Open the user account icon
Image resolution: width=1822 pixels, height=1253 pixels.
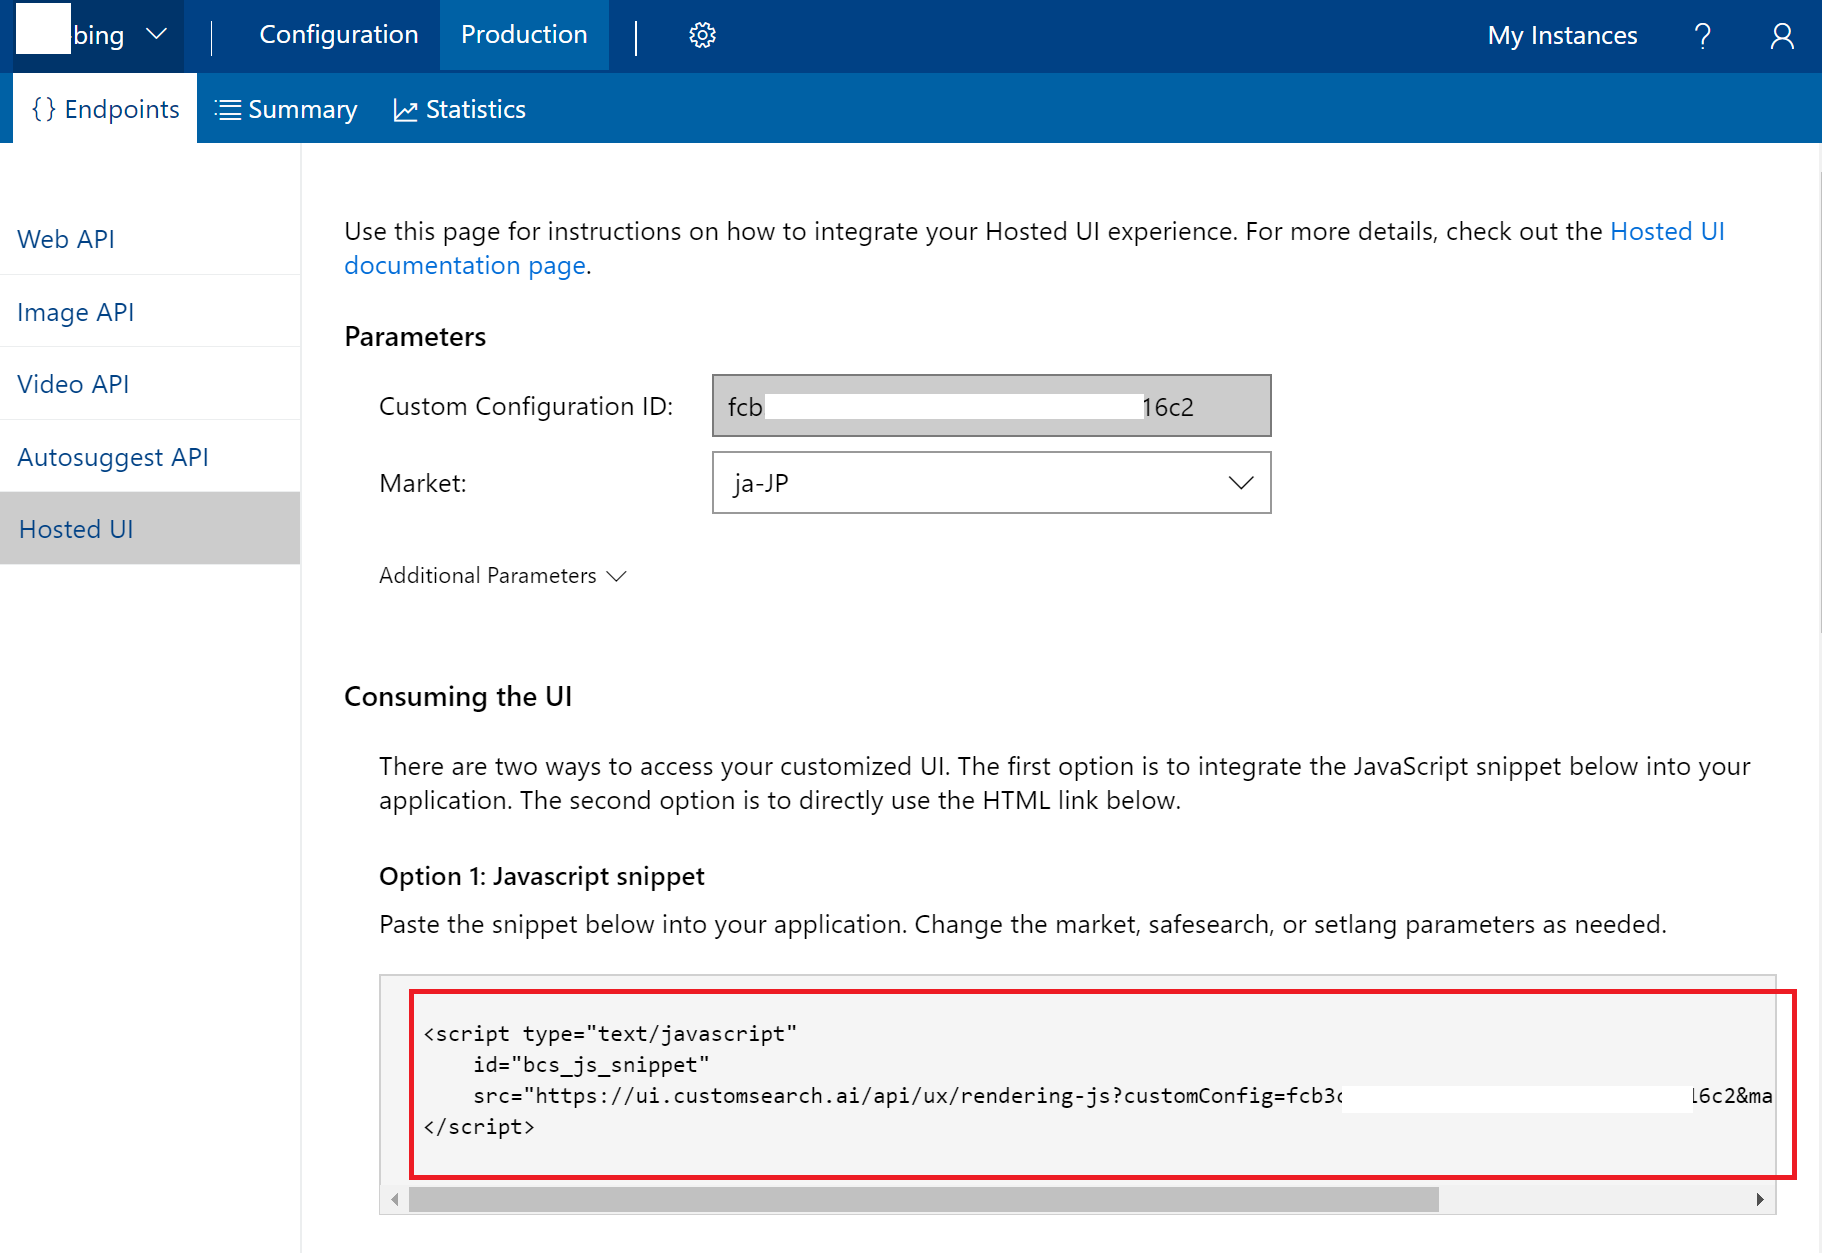click(x=1781, y=35)
